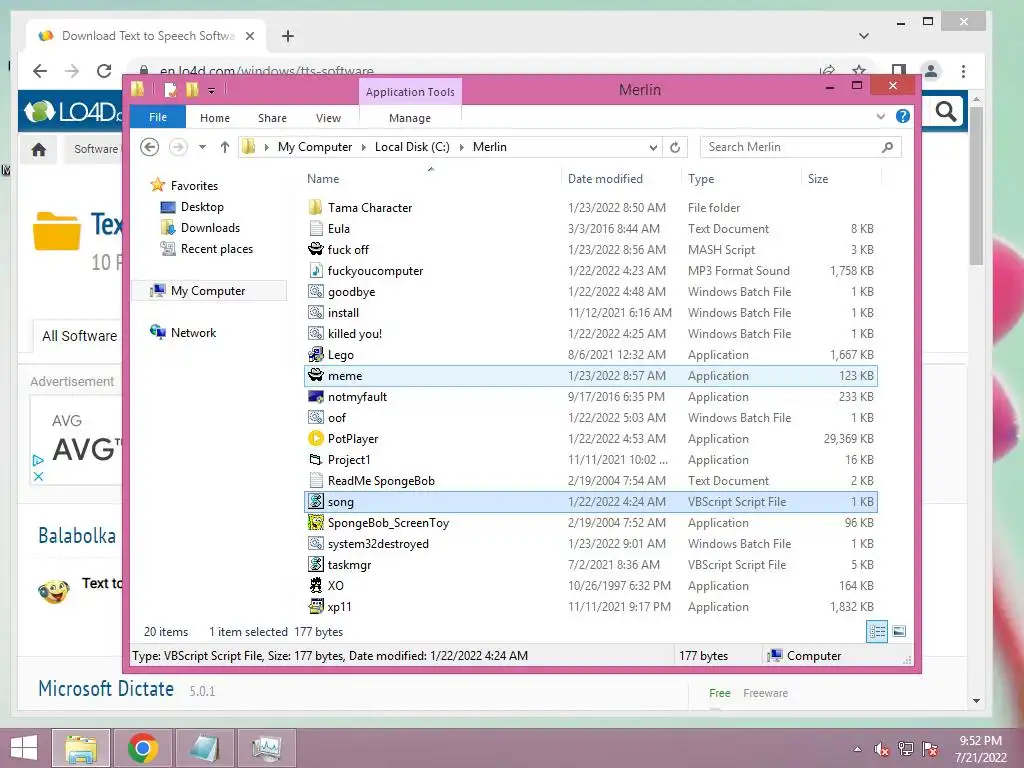Select the Application Tools contextual tab

point(410,92)
